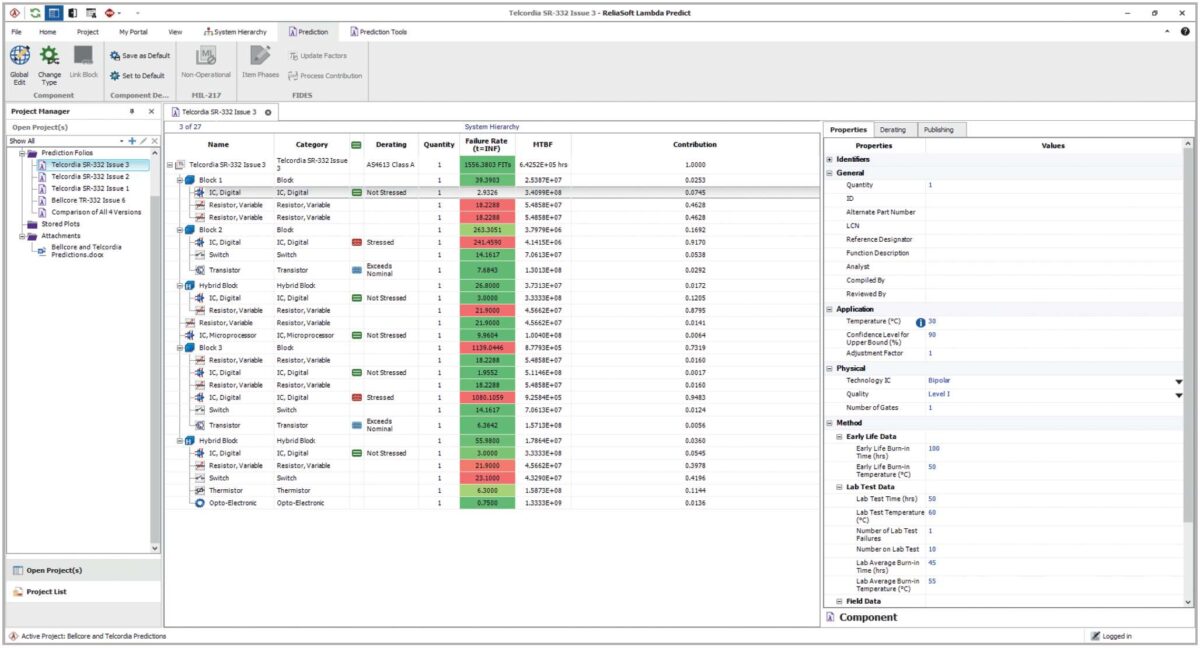The width and height of the screenshot is (1200, 648).
Task: Collapse Block 1 in the hierarchy
Action: pyautogui.click(x=179, y=179)
